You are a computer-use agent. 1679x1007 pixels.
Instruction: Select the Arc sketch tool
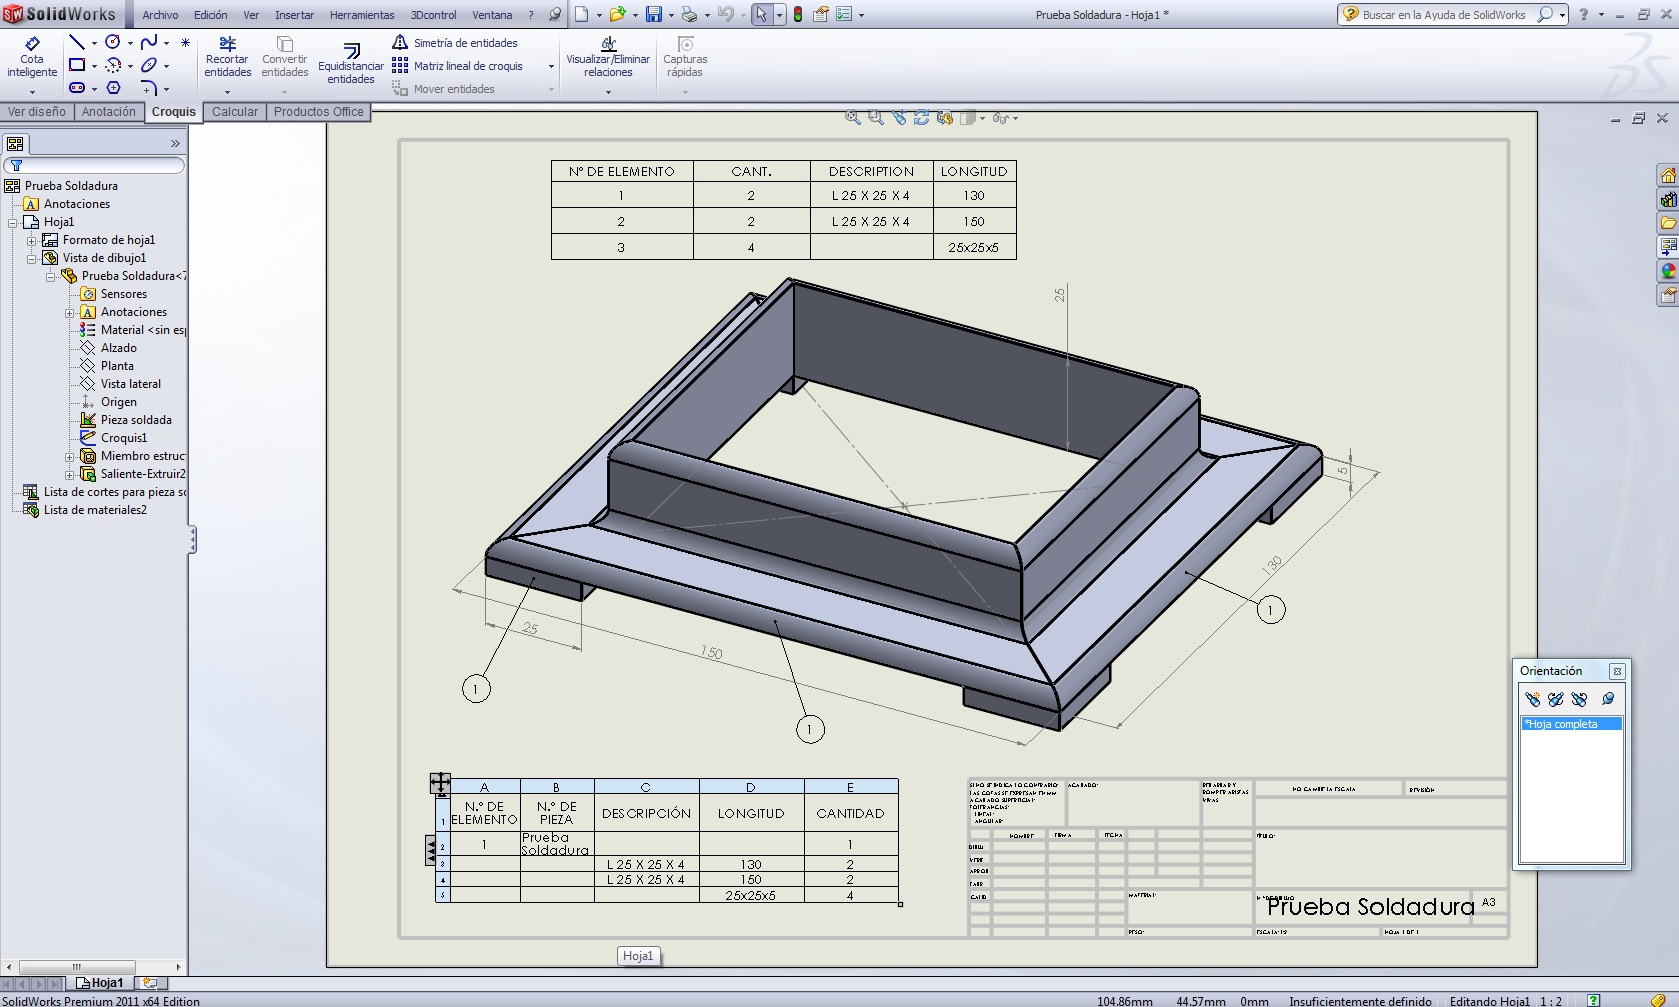tap(113, 65)
